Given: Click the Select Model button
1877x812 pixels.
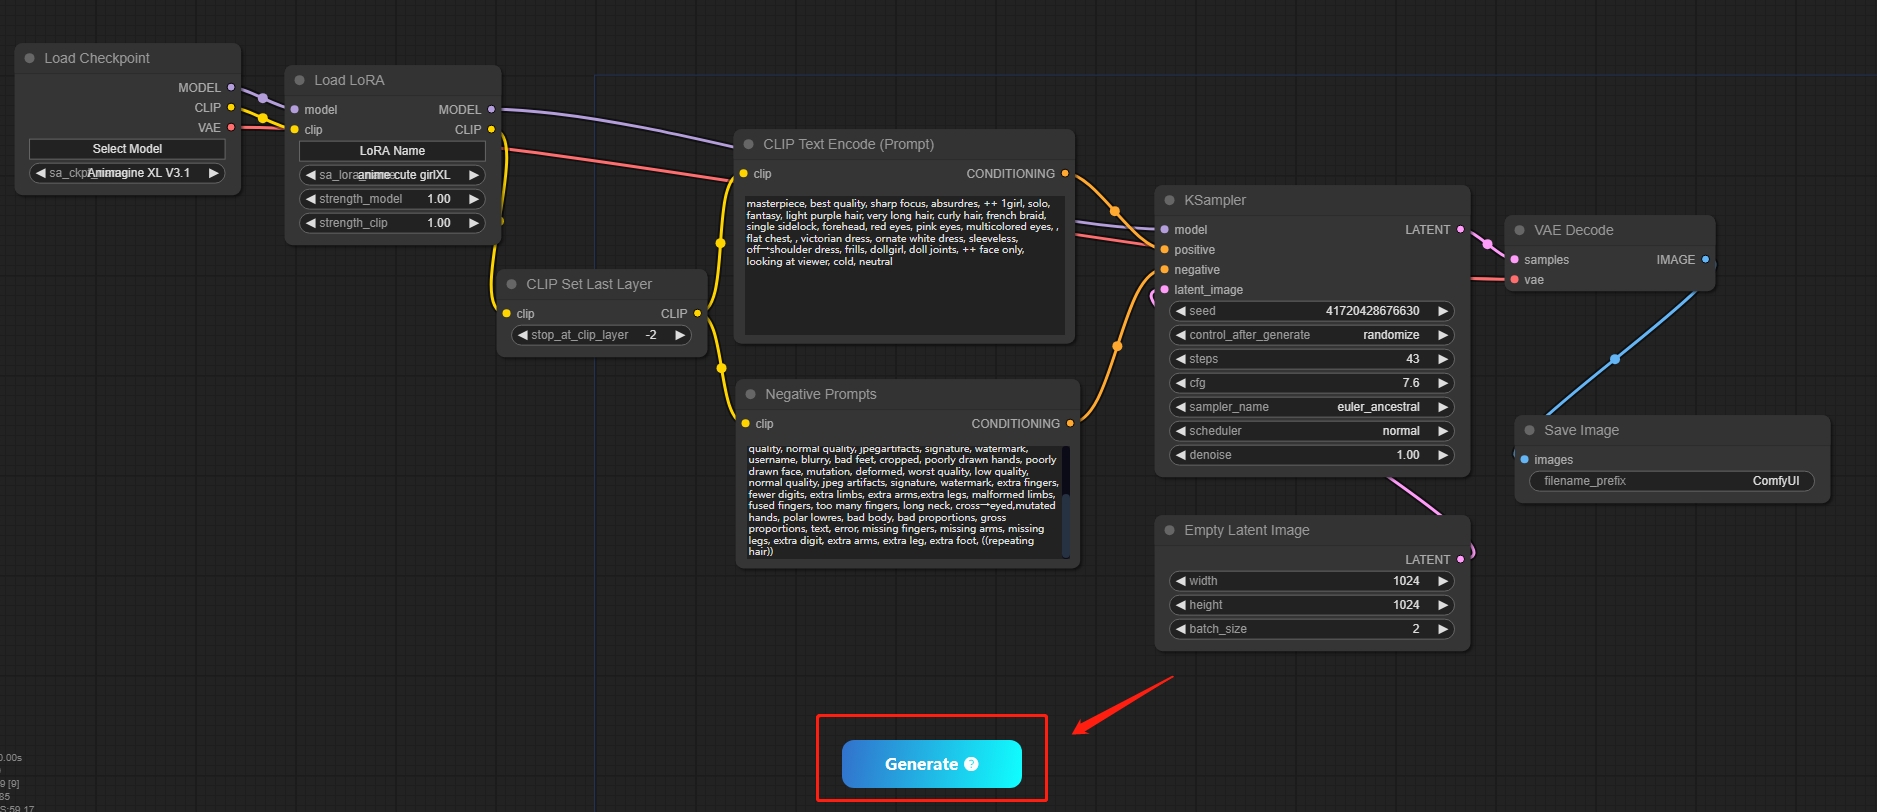Looking at the screenshot, I should [127, 149].
